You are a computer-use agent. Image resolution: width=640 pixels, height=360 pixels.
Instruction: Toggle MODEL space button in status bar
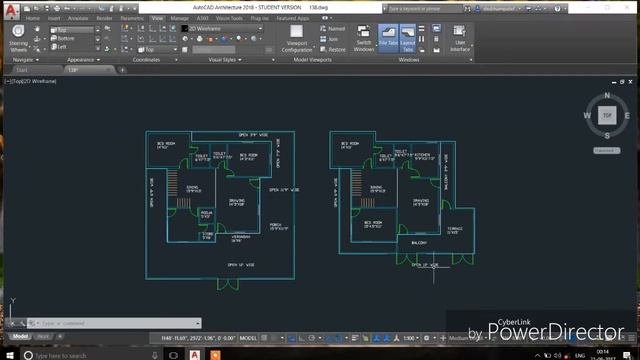(x=248, y=338)
